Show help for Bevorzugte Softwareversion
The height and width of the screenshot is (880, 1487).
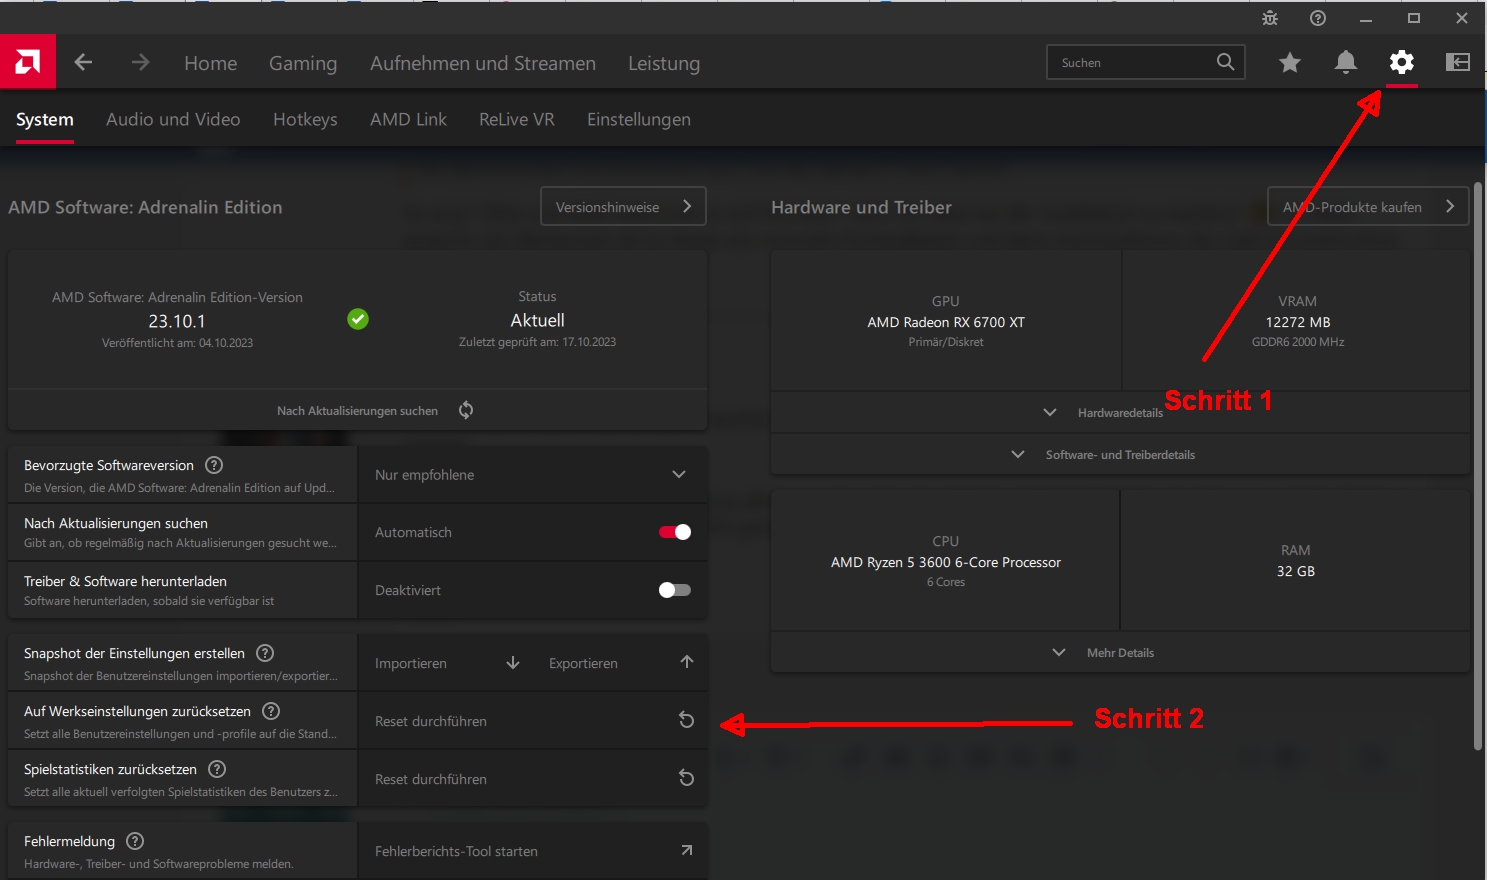(x=214, y=465)
